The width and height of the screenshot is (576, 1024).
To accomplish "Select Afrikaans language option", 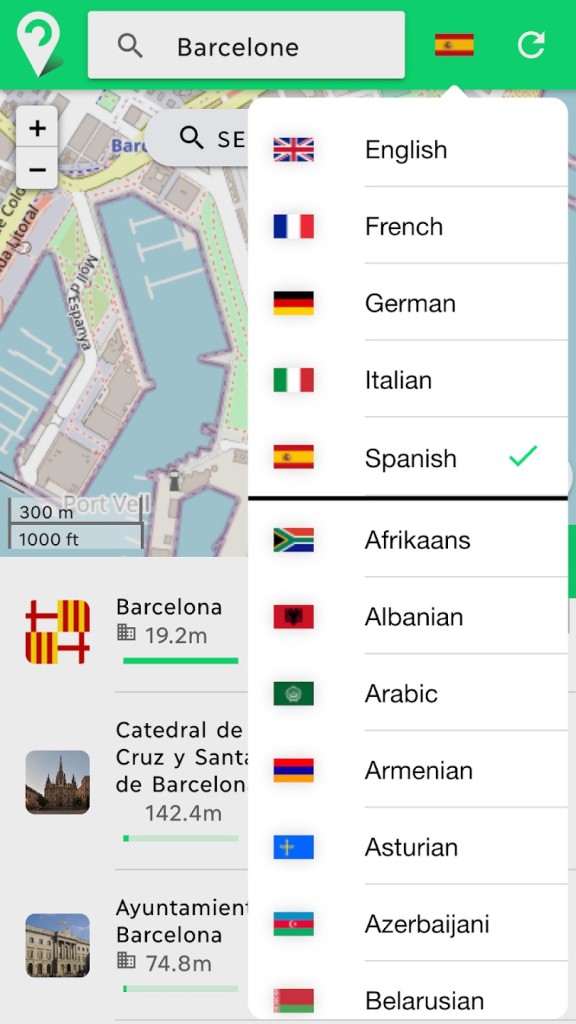I will pyautogui.click(x=408, y=539).
